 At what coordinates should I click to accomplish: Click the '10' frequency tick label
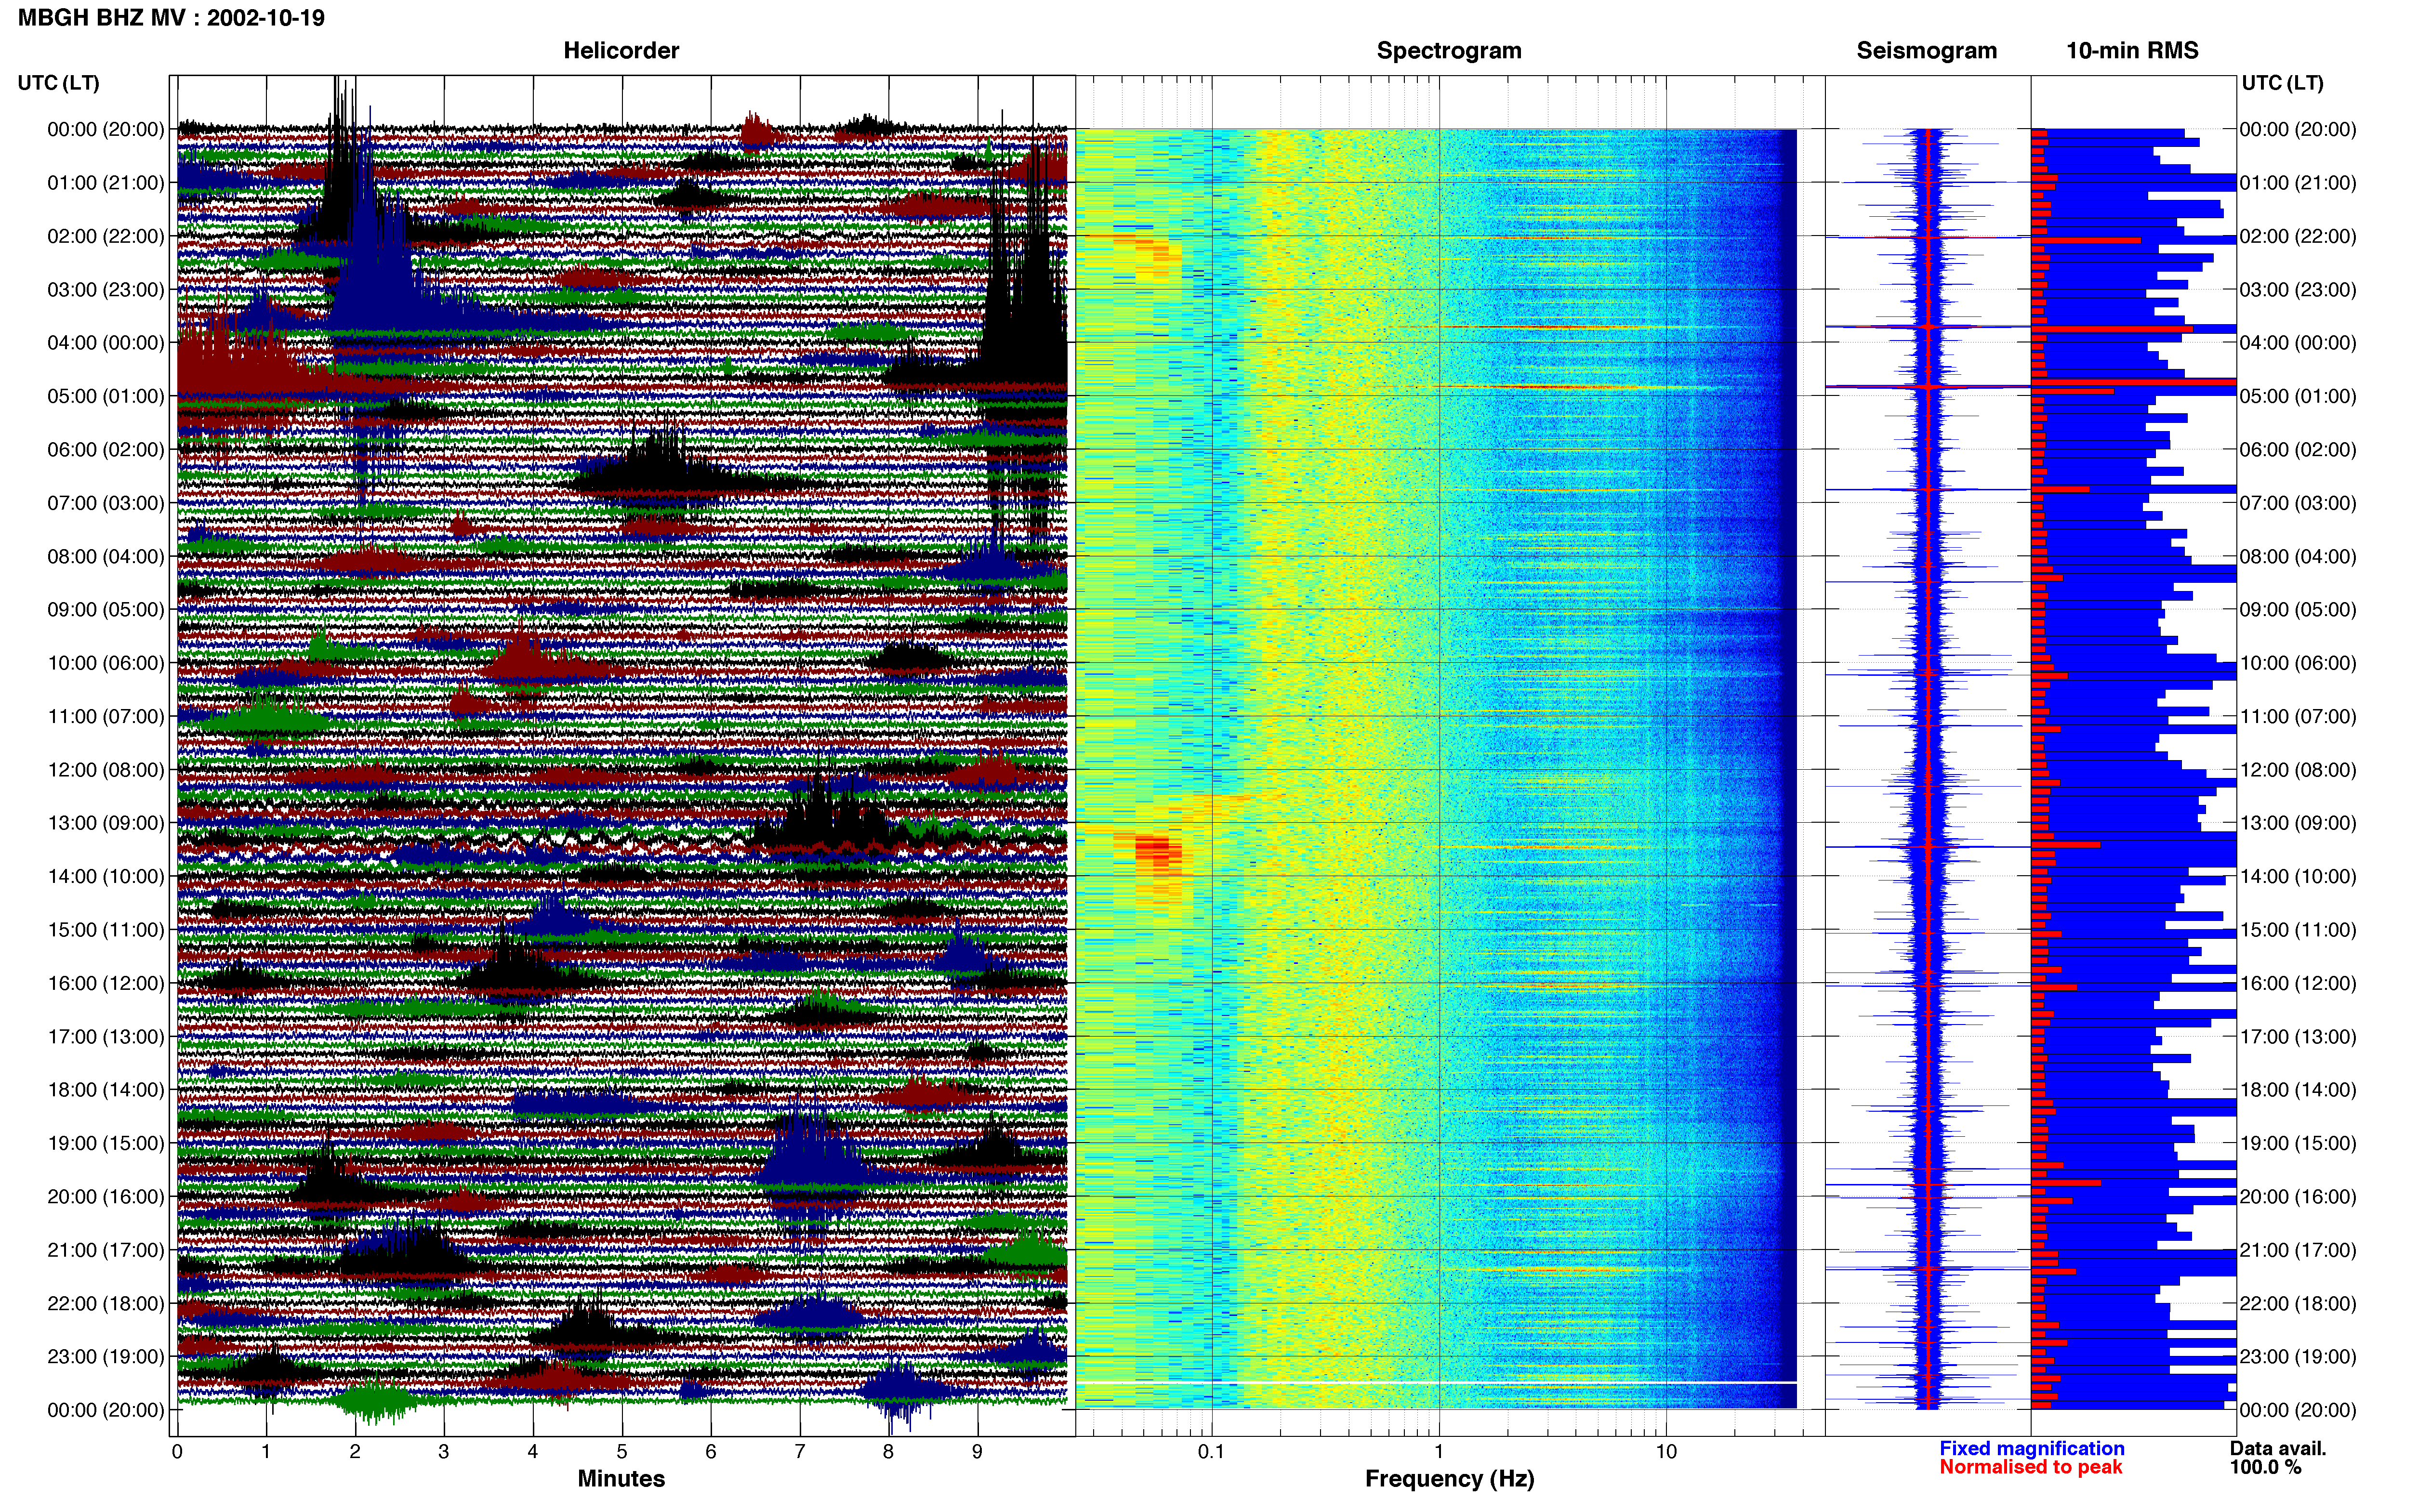pyautogui.click(x=1666, y=1452)
